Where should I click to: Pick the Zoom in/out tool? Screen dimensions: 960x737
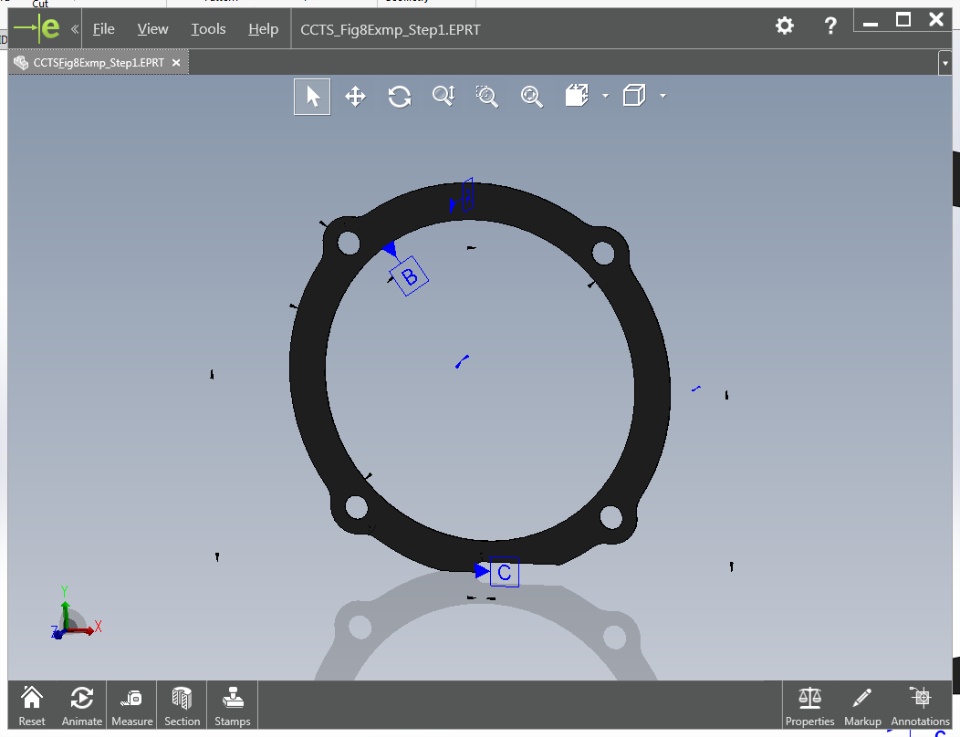tap(443, 96)
